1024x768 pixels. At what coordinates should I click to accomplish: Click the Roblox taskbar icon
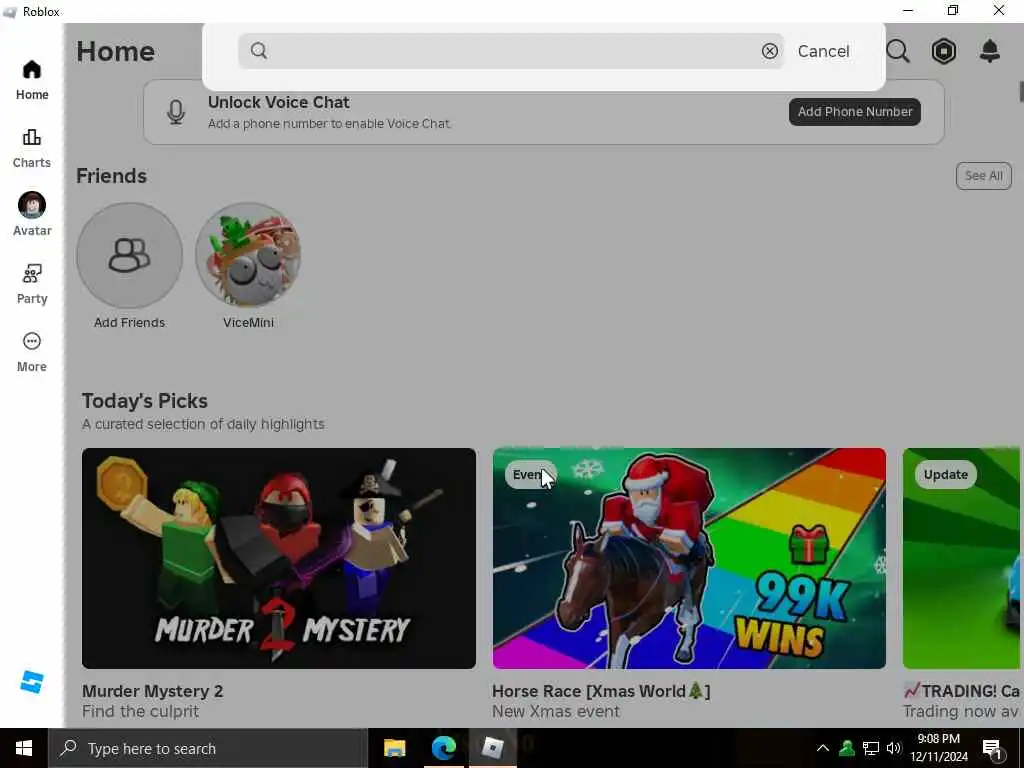(492, 748)
